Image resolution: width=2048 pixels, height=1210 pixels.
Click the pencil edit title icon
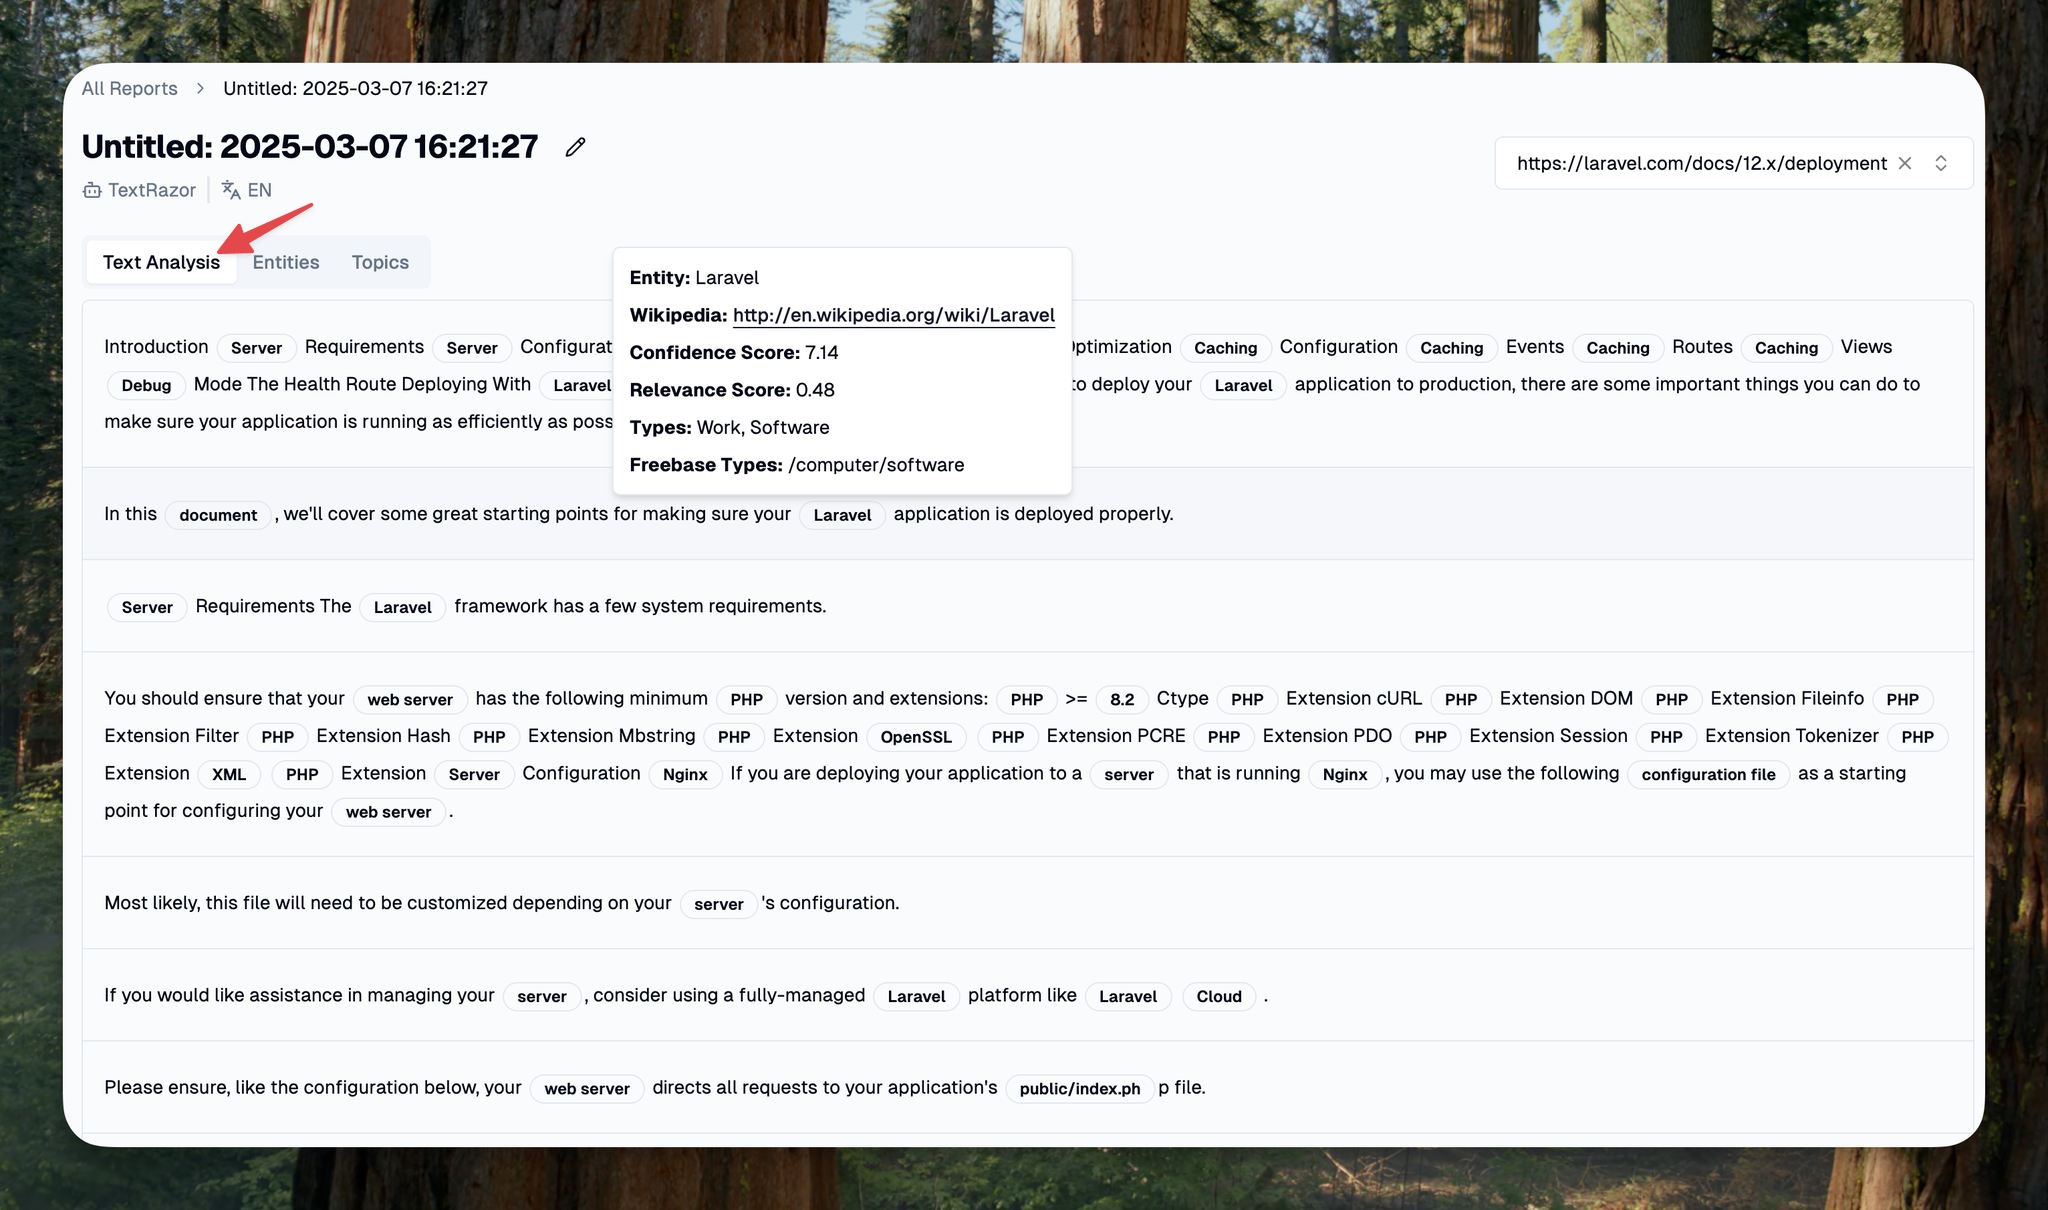tap(575, 147)
